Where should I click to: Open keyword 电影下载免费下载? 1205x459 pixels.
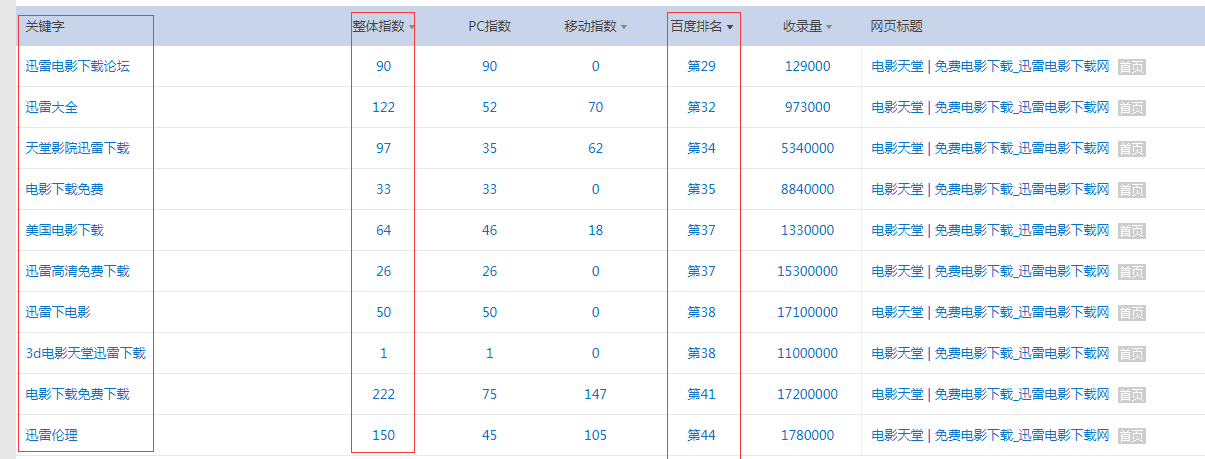click(77, 394)
